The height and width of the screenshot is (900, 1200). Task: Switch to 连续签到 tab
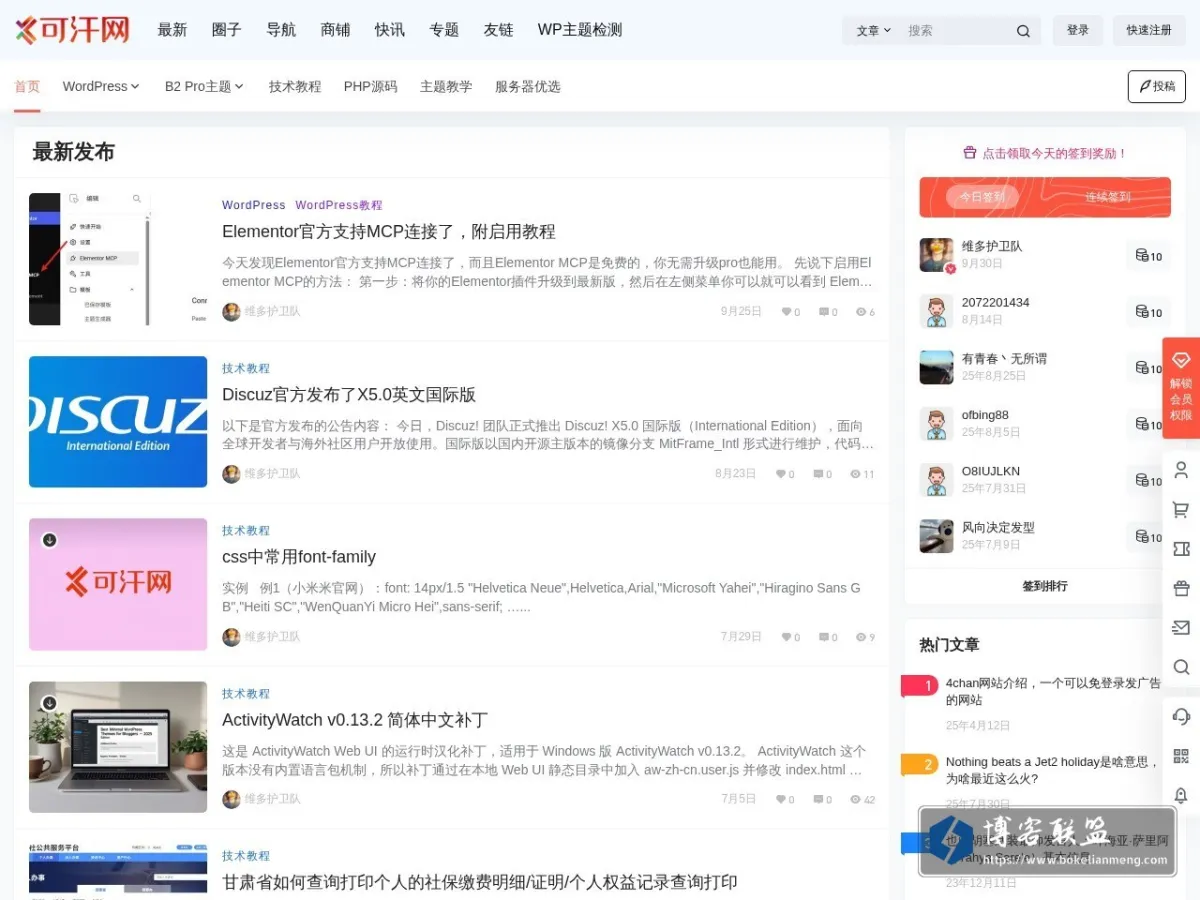pos(1108,197)
